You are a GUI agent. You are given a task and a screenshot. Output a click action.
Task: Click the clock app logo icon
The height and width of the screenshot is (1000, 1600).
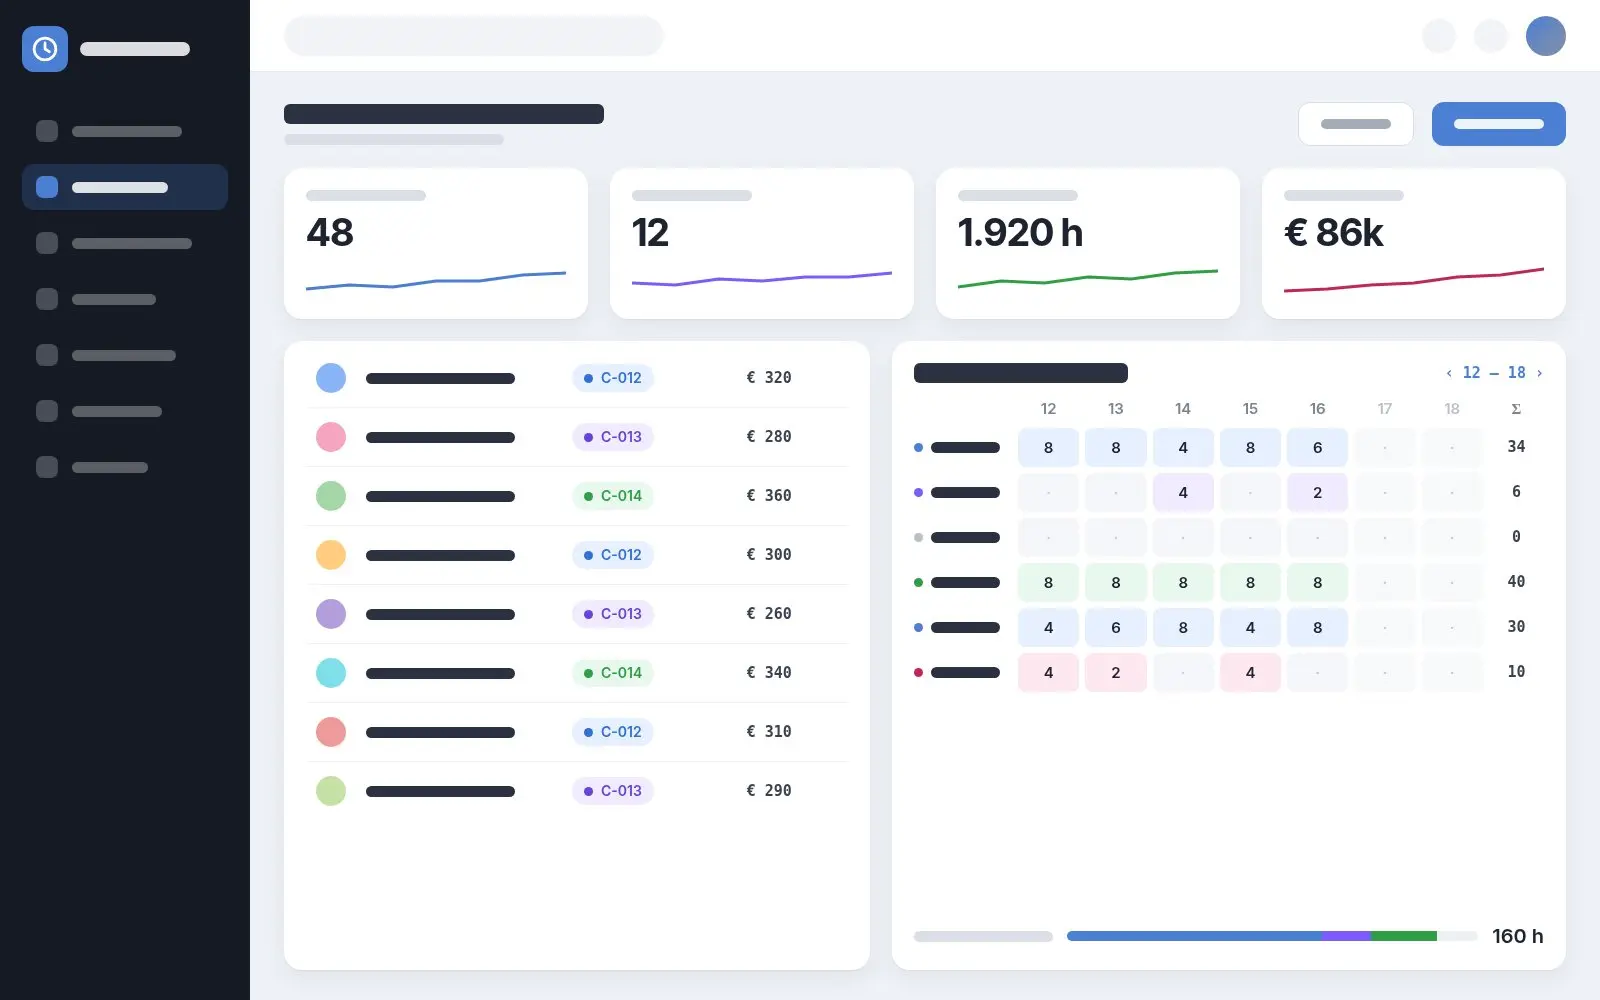pyautogui.click(x=45, y=49)
